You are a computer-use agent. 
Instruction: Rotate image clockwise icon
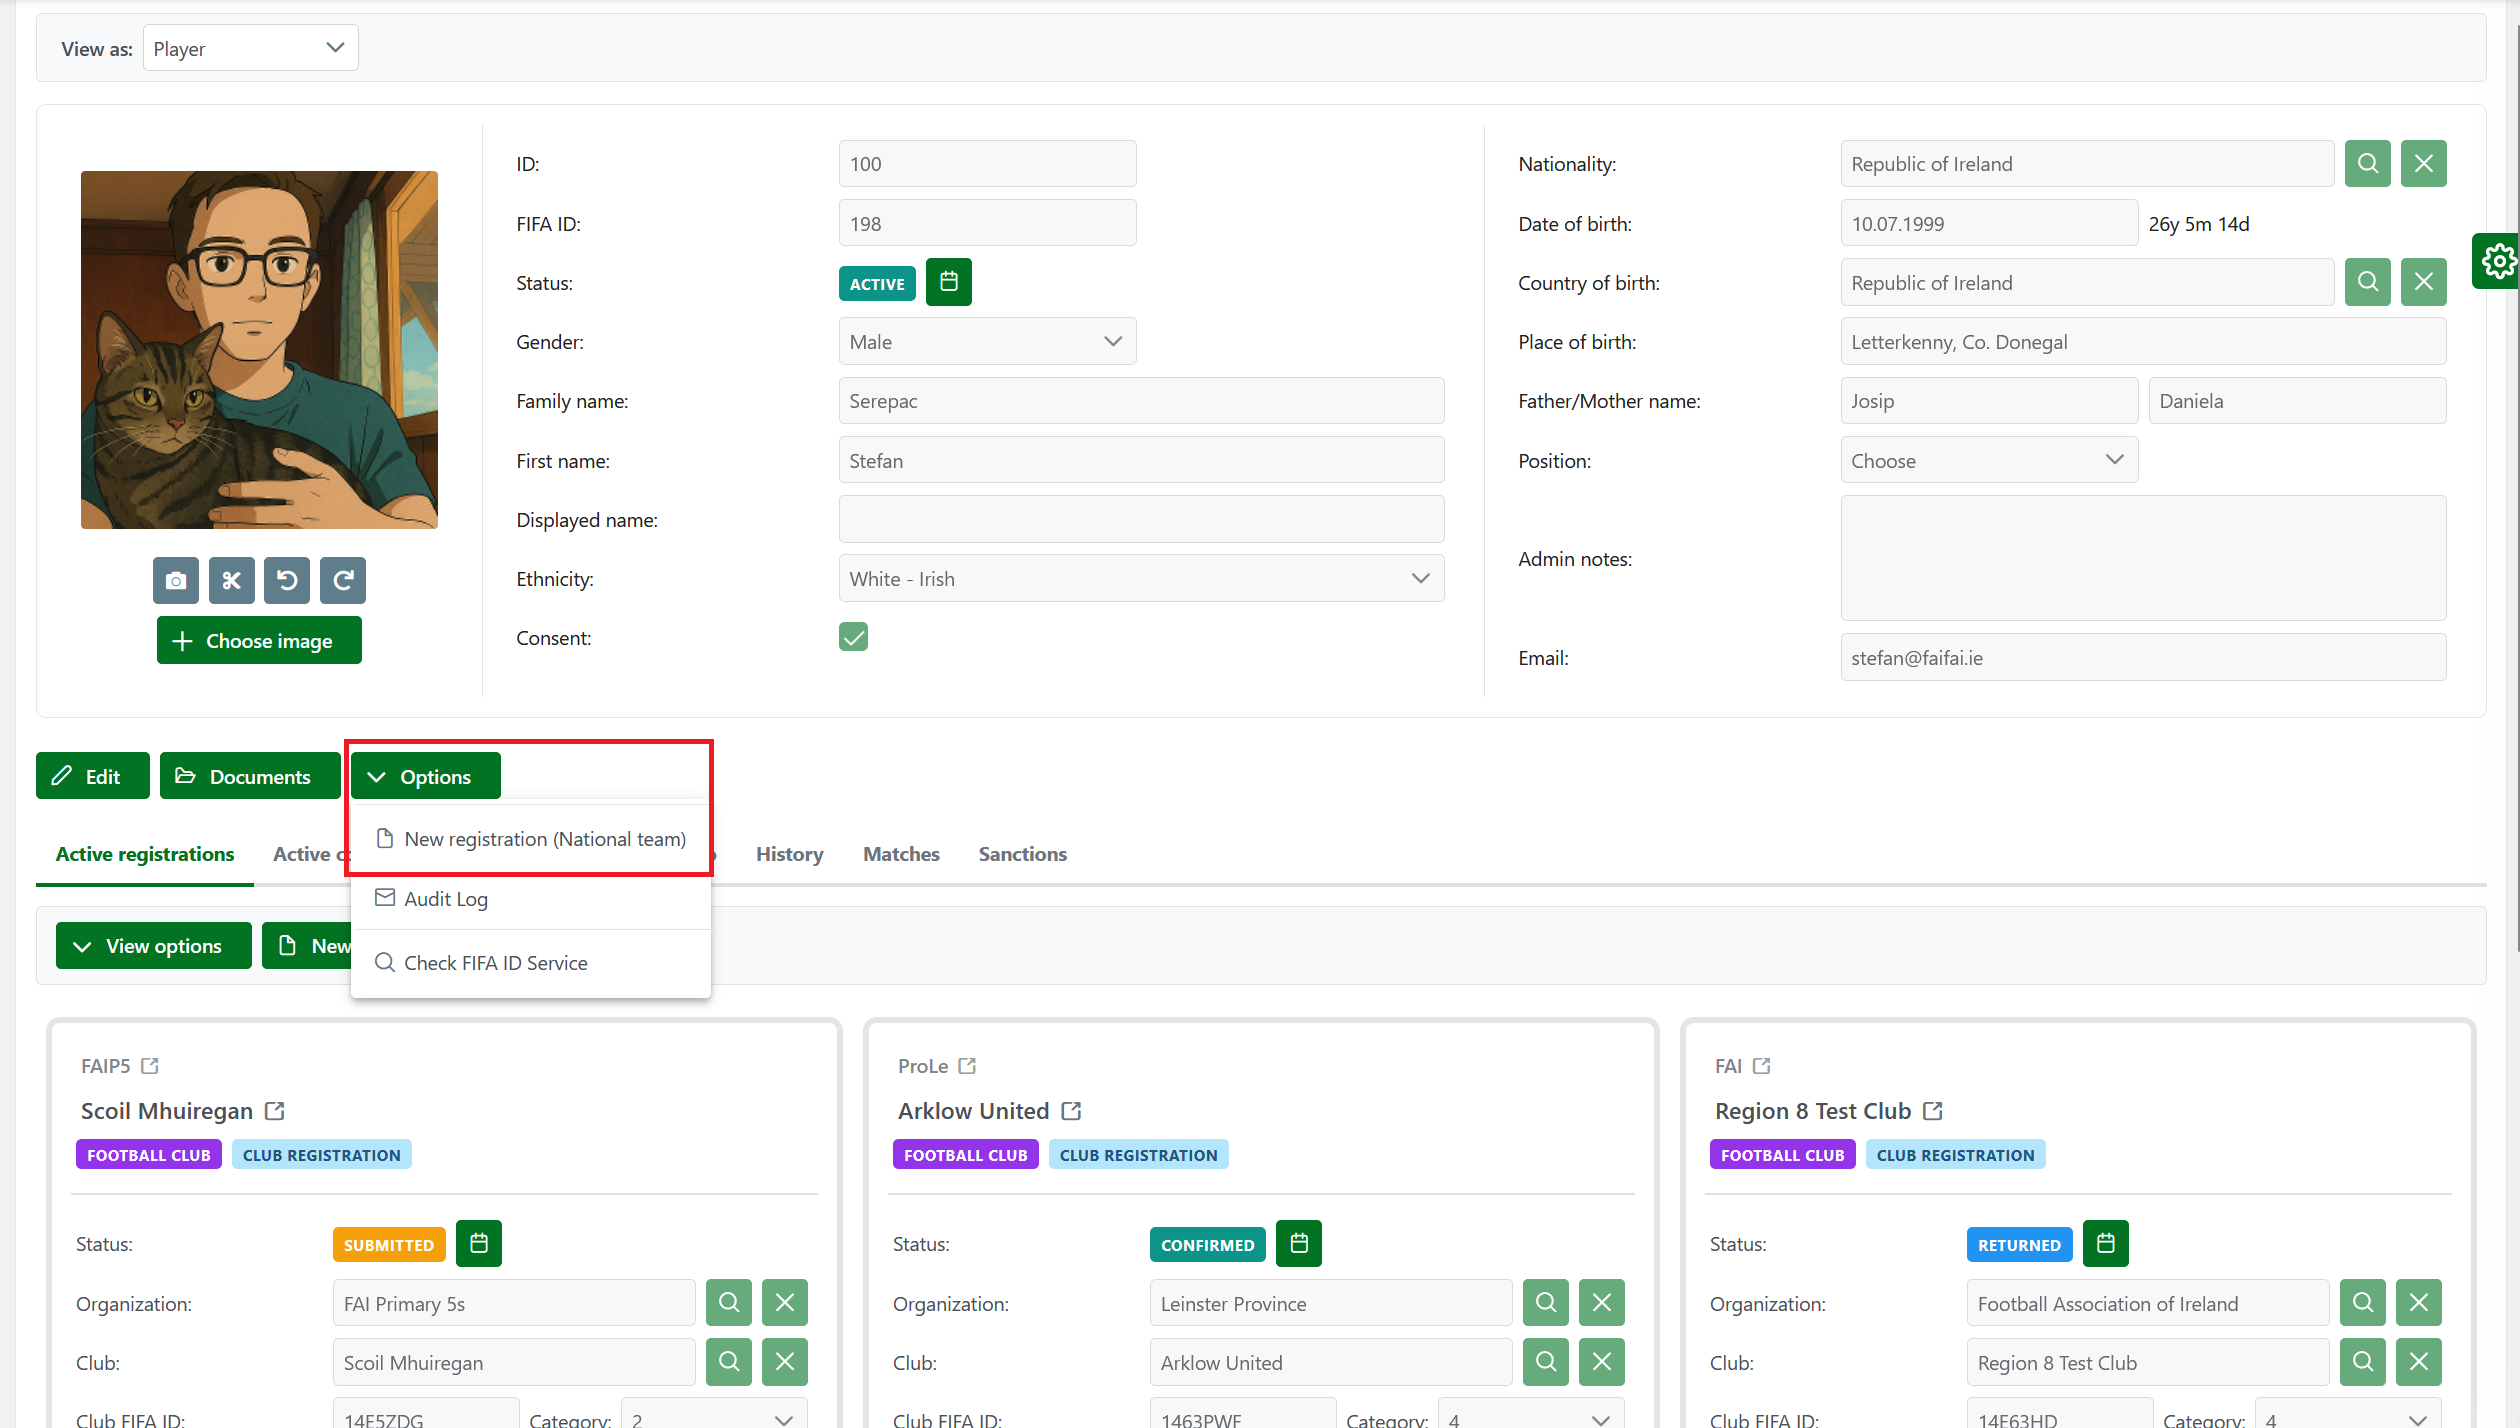click(343, 581)
